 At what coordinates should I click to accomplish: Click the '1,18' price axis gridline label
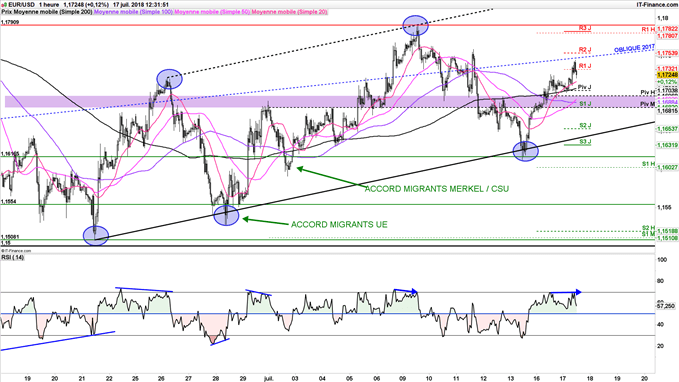[x=663, y=18]
